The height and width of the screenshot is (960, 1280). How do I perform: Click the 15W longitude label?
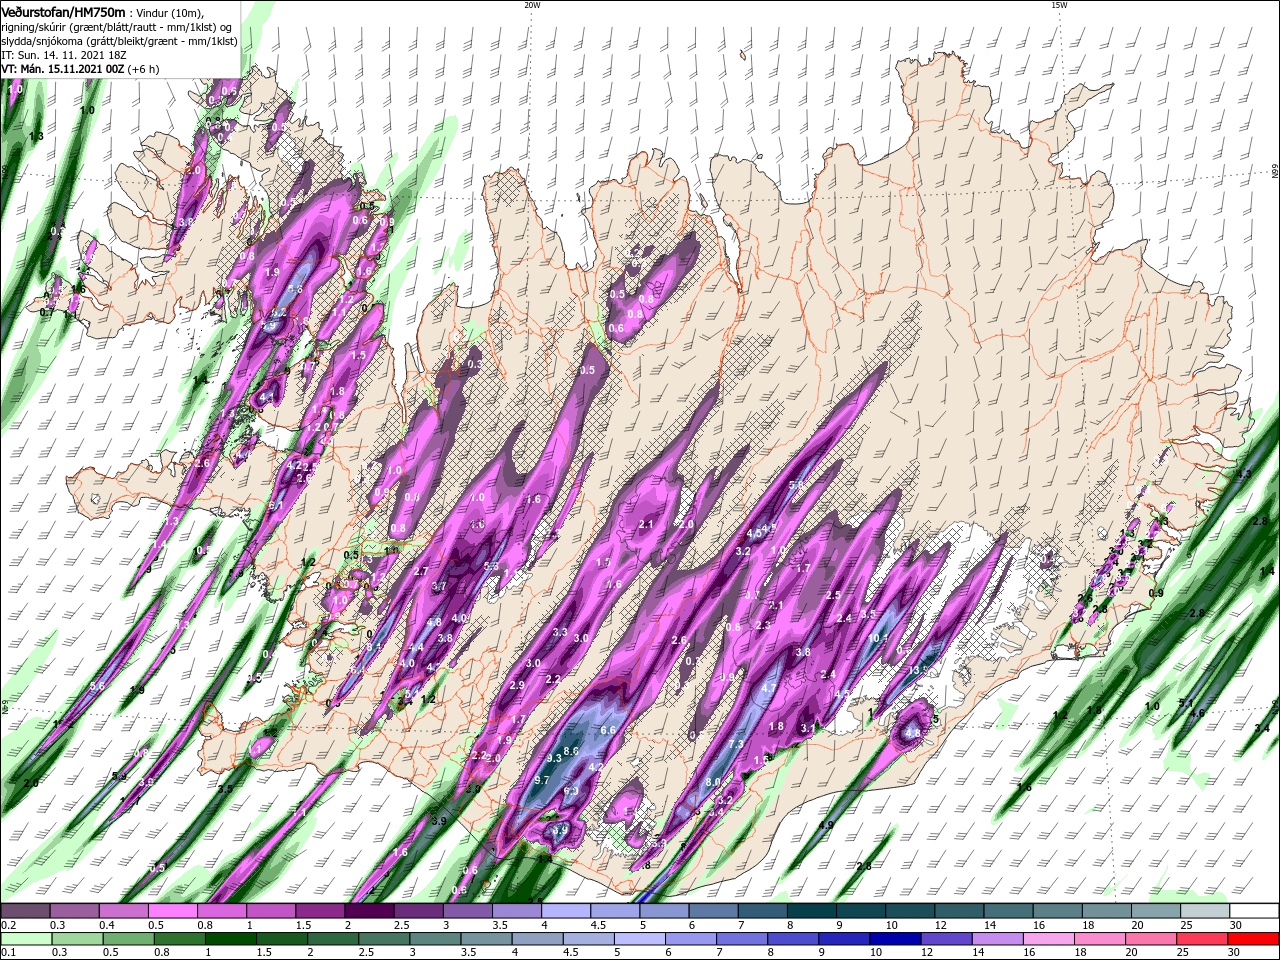tap(1059, 5)
